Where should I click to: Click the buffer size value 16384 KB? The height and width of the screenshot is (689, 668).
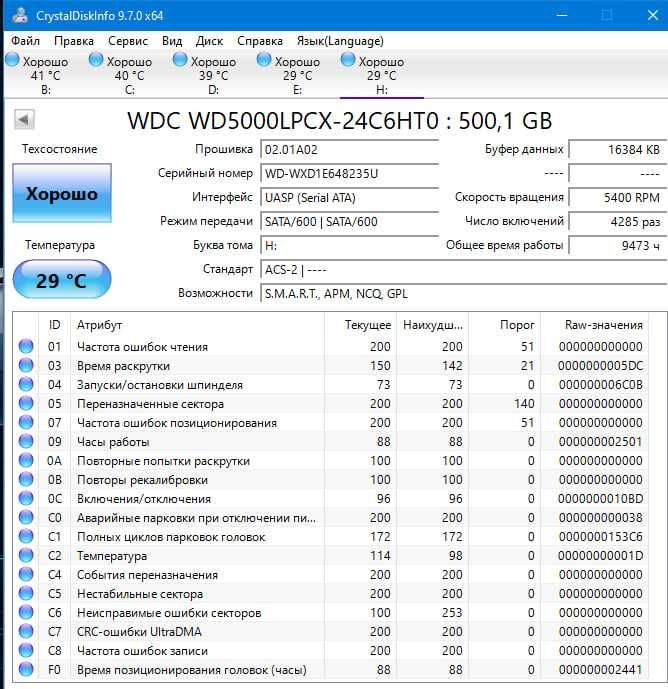click(618, 150)
